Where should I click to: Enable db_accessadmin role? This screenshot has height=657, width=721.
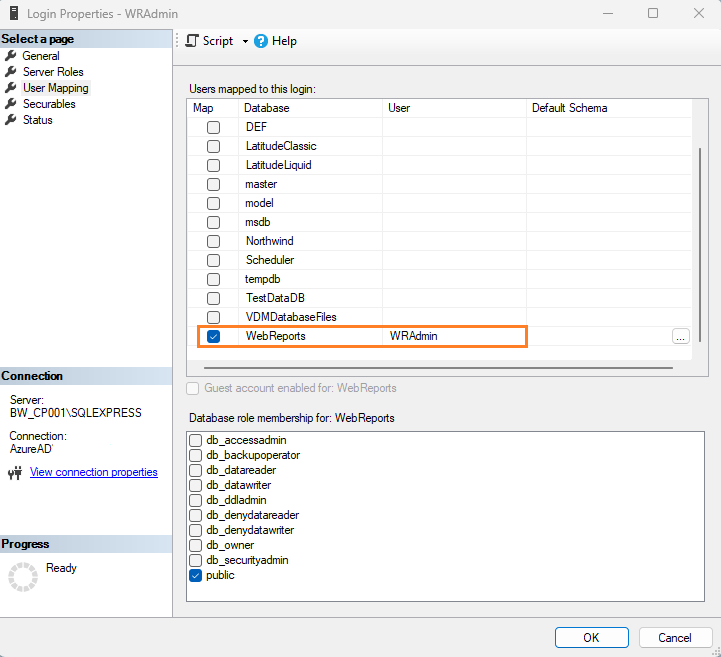(x=195, y=440)
